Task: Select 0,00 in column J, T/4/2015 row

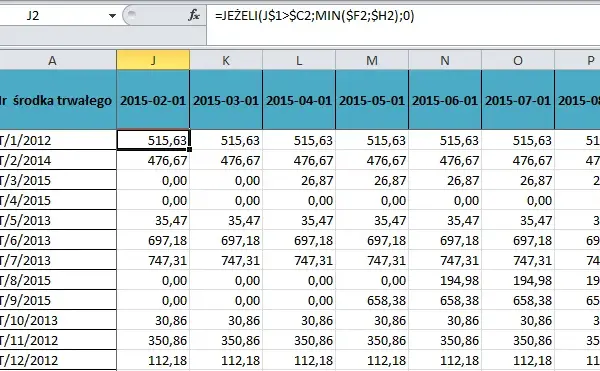Action: (153, 200)
